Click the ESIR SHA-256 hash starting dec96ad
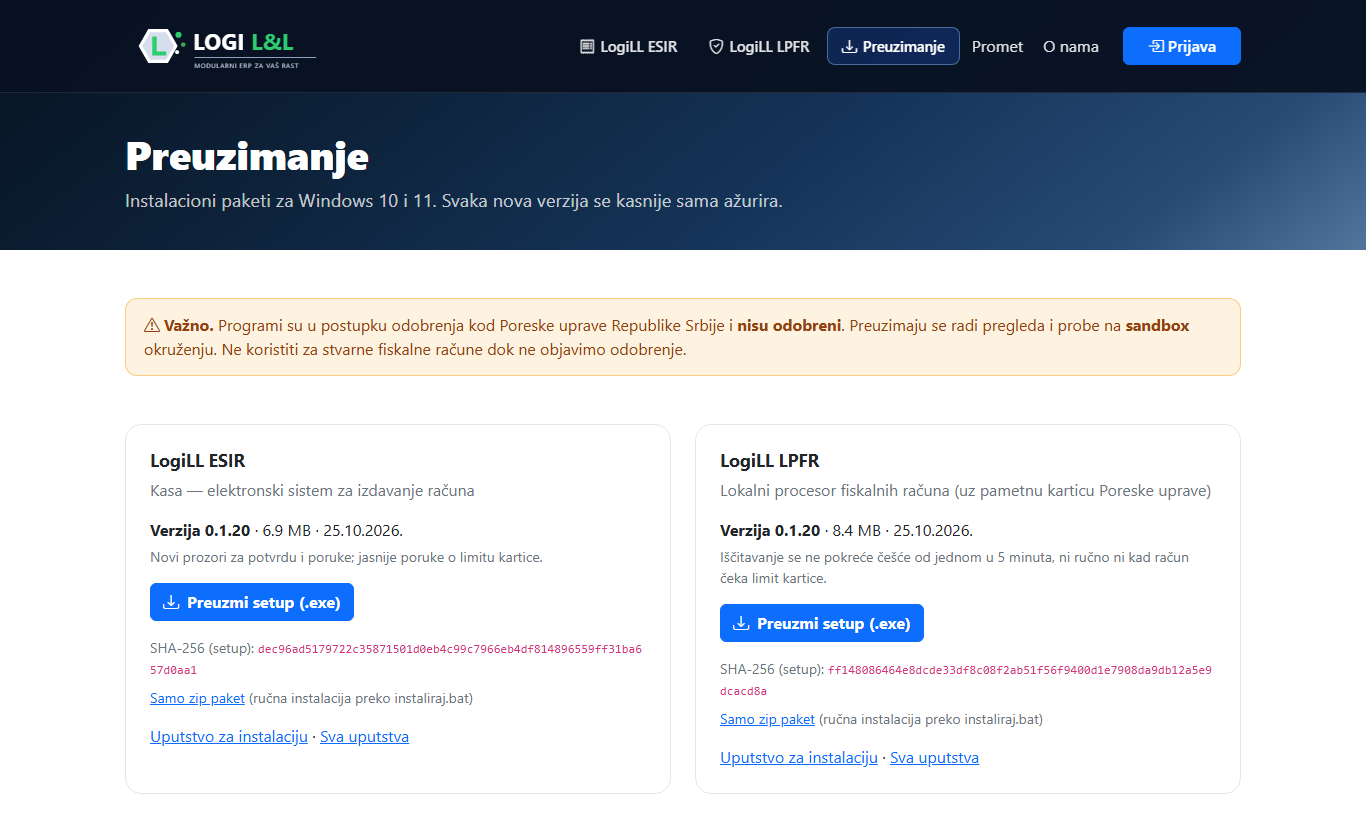 396,659
